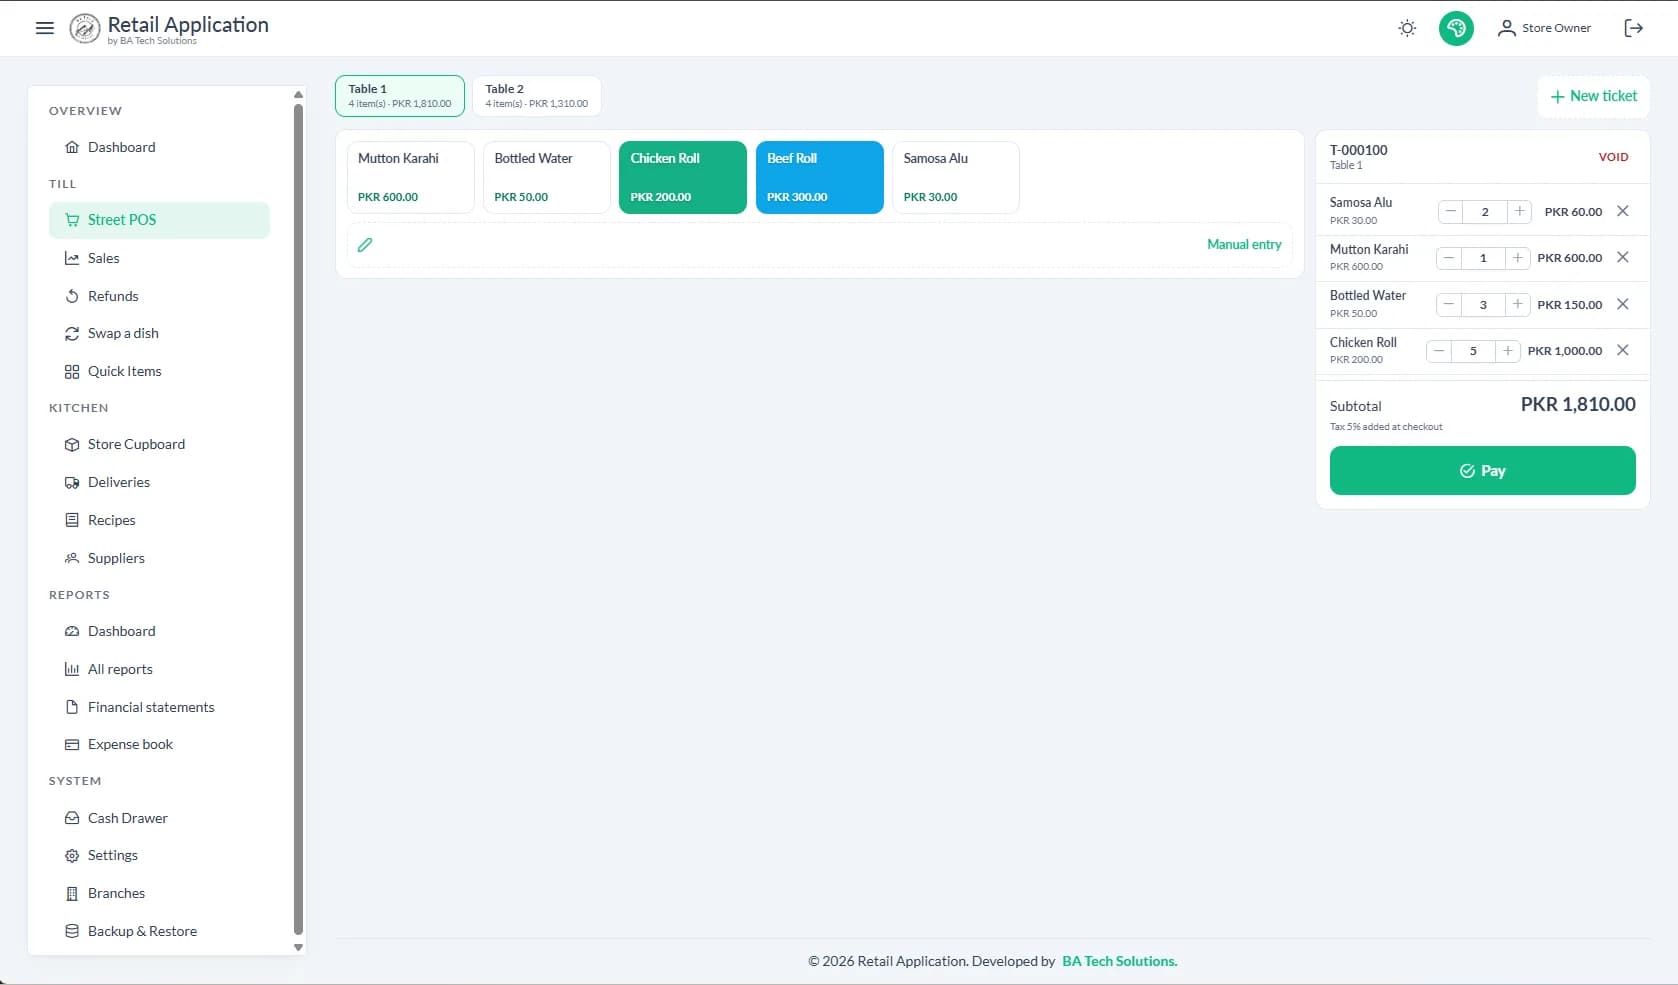Click Bottled Water quantity field
The width and height of the screenshot is (1678, 985).
click(x=1483, y=304)
